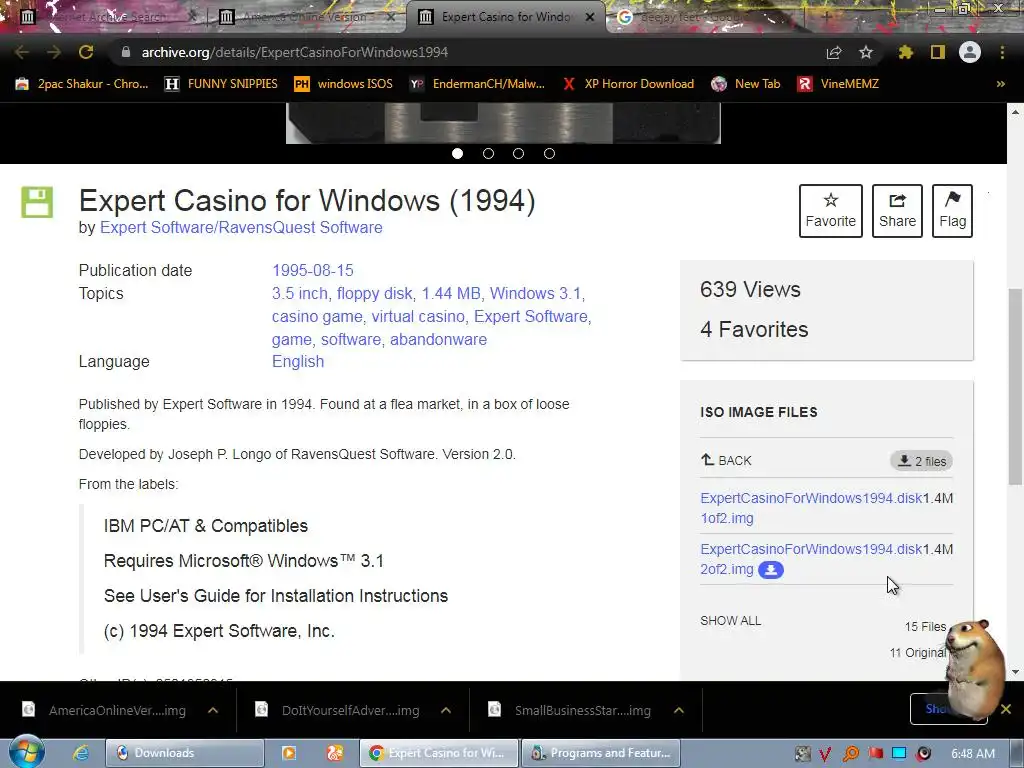Open the Chrome three-dot menu
Screen dimensions: 1024x768
(1002, 52)
